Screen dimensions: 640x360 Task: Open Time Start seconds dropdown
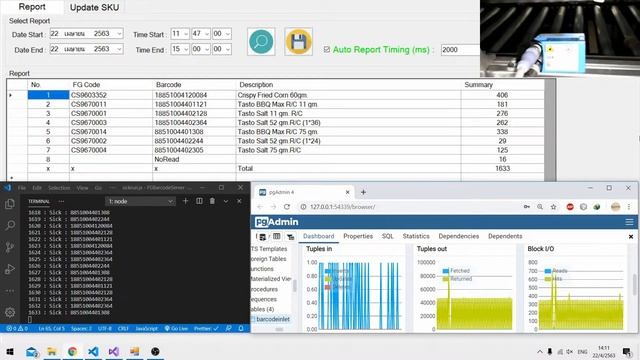[227, 33]
